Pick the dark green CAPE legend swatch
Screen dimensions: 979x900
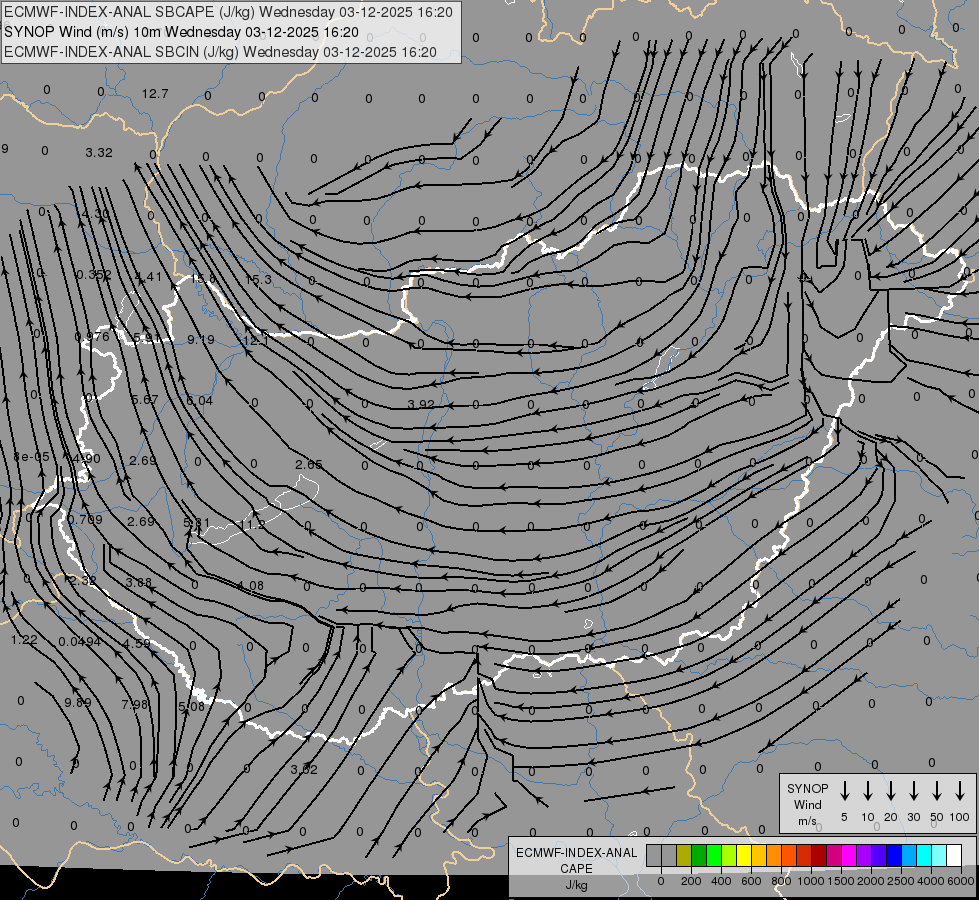click(x=699, y=855)
